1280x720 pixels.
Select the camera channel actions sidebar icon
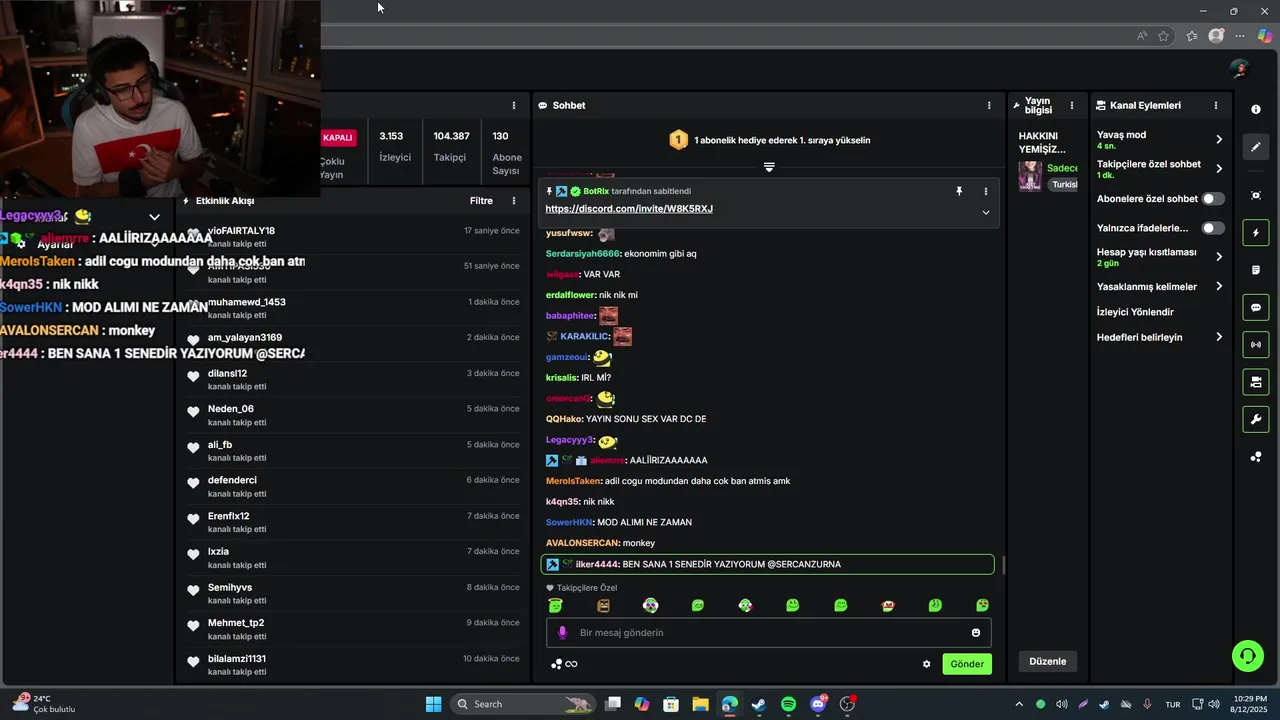coord(1256,382)
